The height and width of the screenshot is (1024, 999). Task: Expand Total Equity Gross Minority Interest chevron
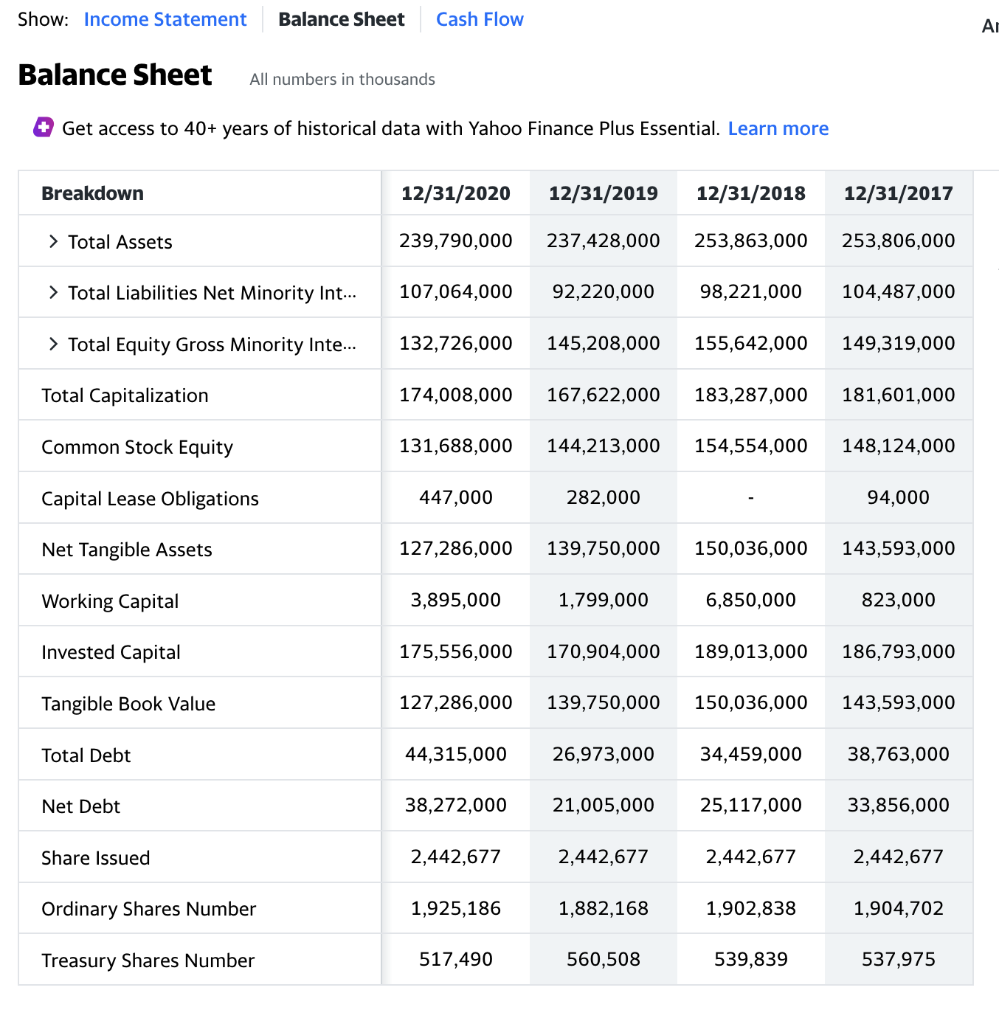tap(54, 344)
